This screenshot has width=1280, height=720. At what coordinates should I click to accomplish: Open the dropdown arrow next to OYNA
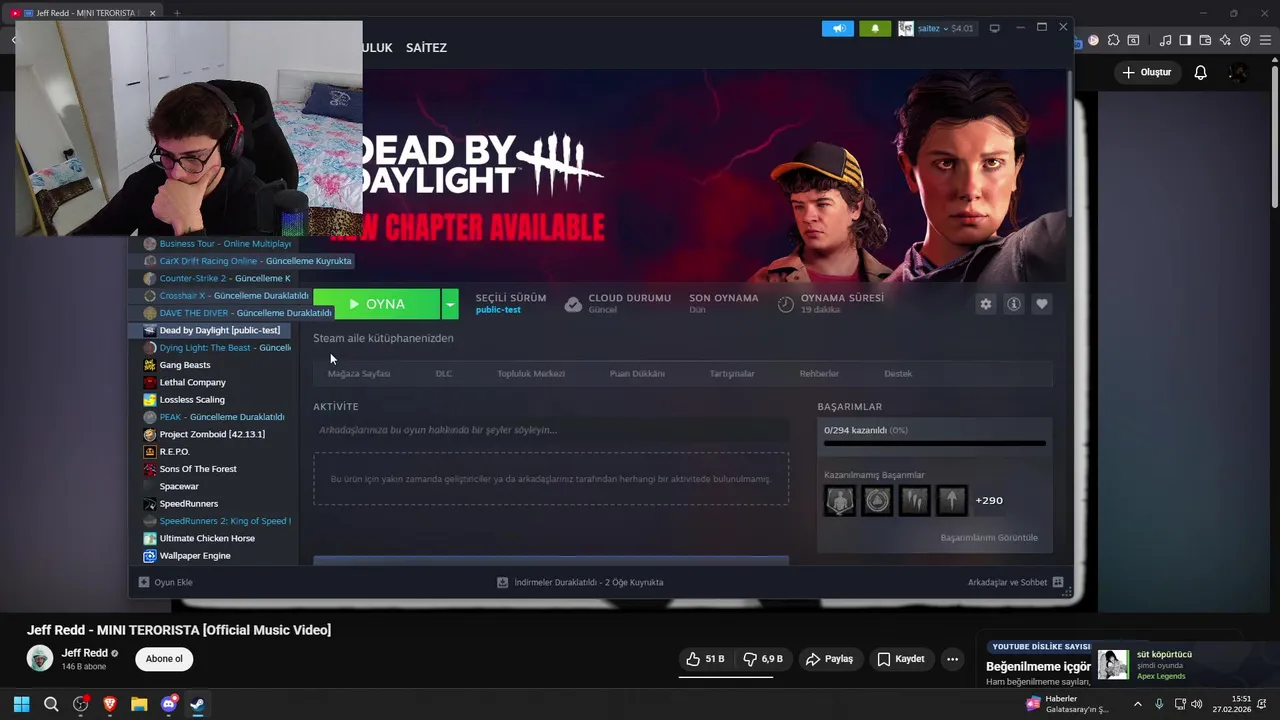450,304
